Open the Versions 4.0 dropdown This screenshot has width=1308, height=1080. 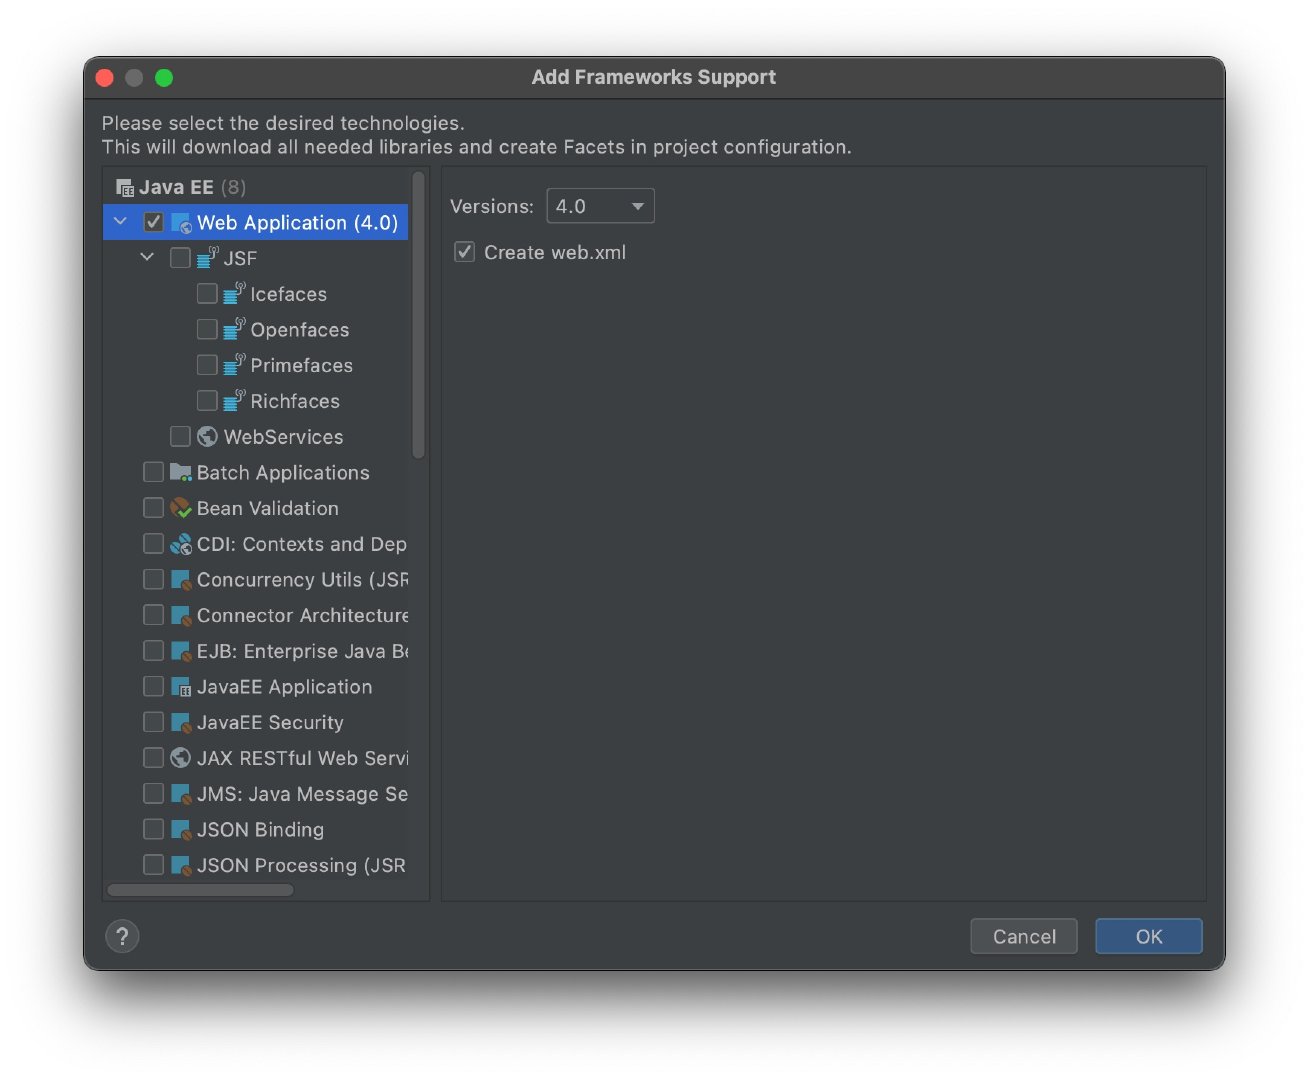click(600, 206)
